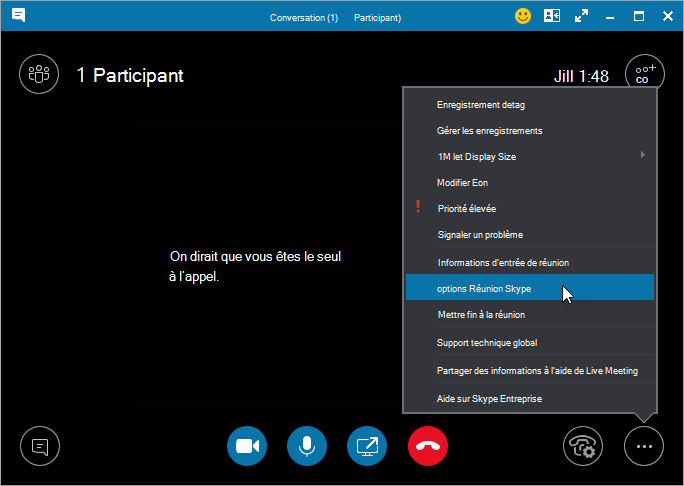Open 'options Réunion Skype' highlighted item
Viewport: 684px width, 486px height.
click(530, 287)
